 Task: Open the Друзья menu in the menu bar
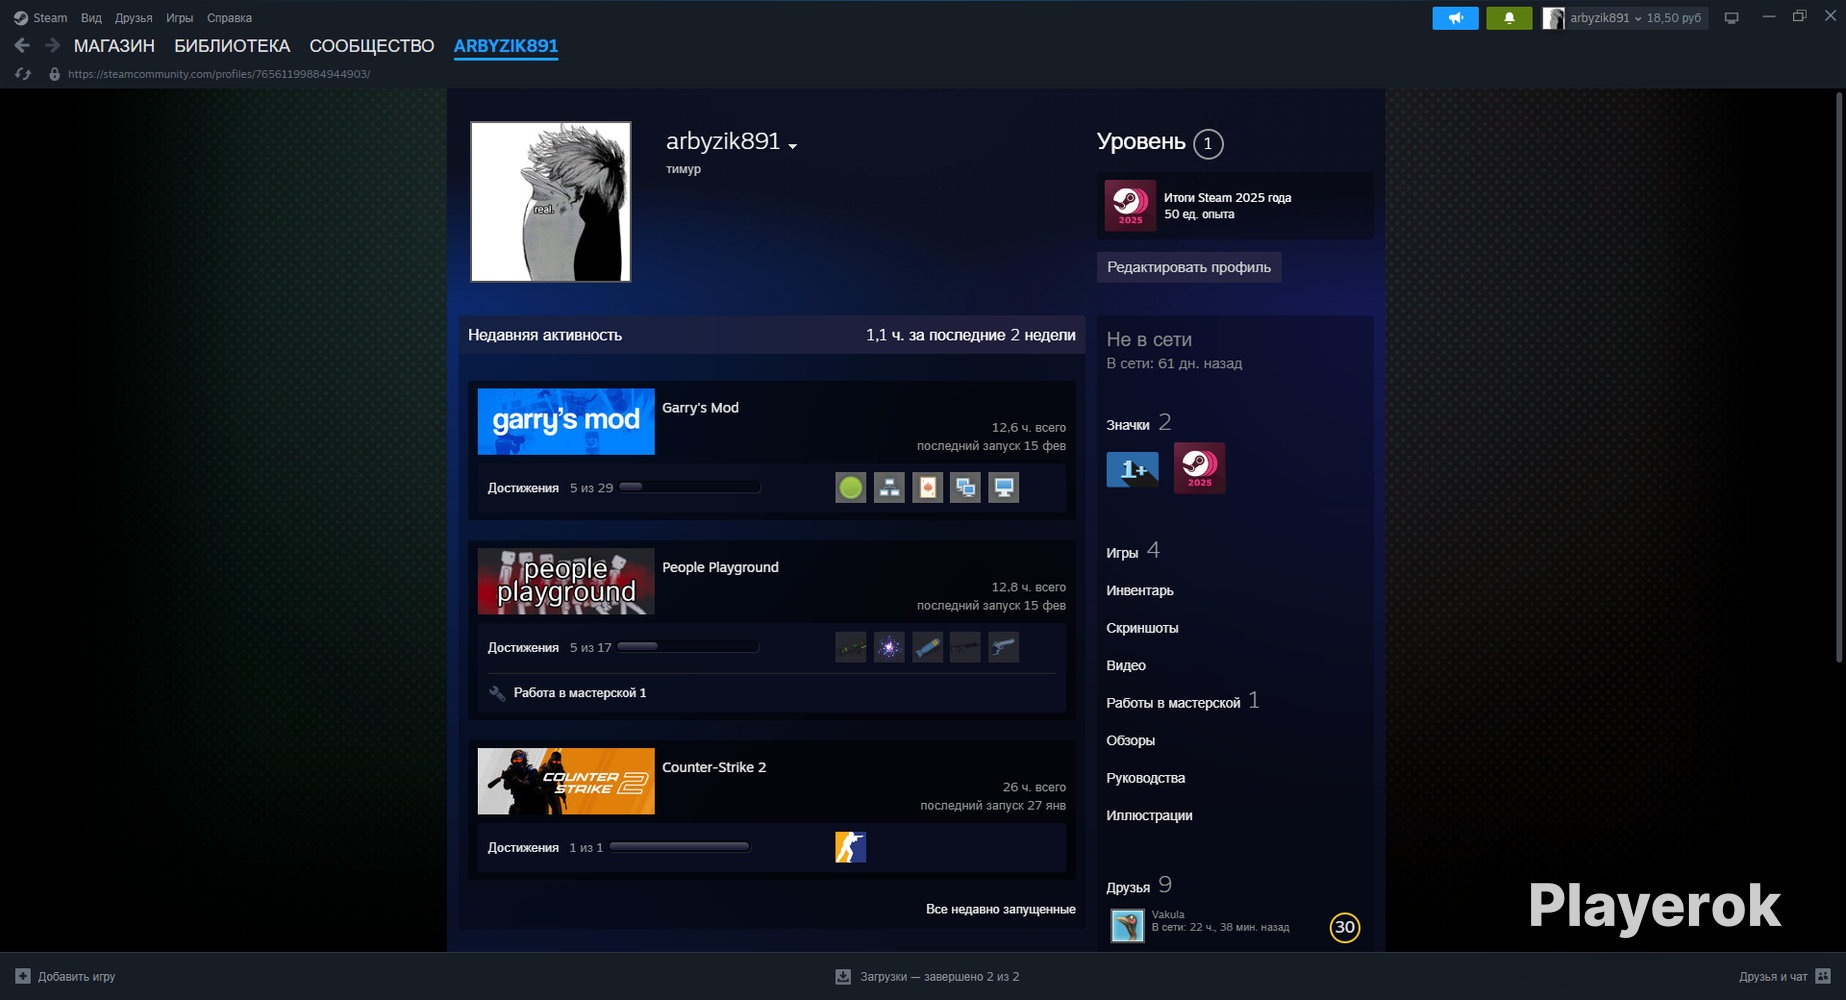[x=134, y=18]
